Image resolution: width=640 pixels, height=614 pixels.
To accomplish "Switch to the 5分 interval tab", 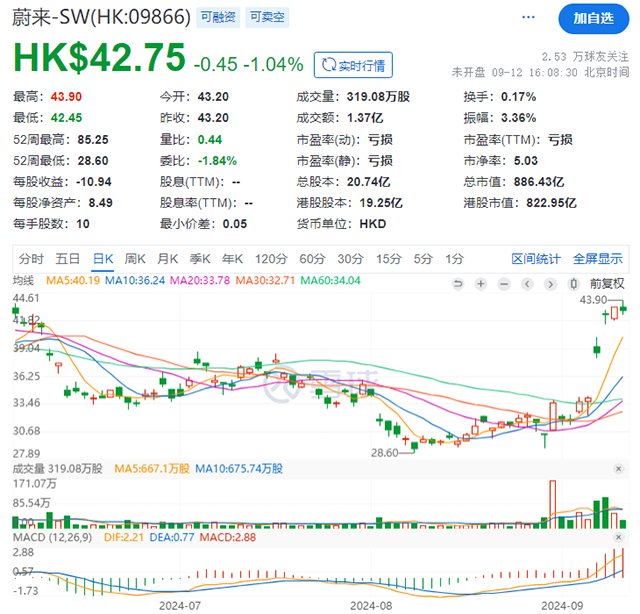I will (x=423, y=259).
